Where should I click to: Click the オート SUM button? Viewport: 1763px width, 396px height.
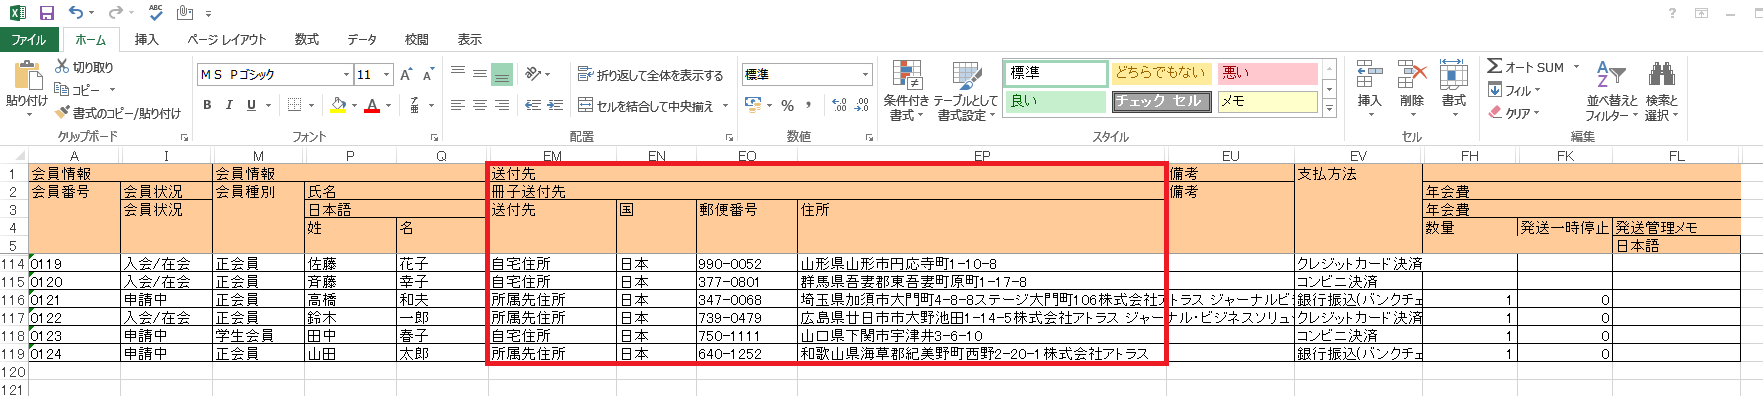(x=1526, y=67)
